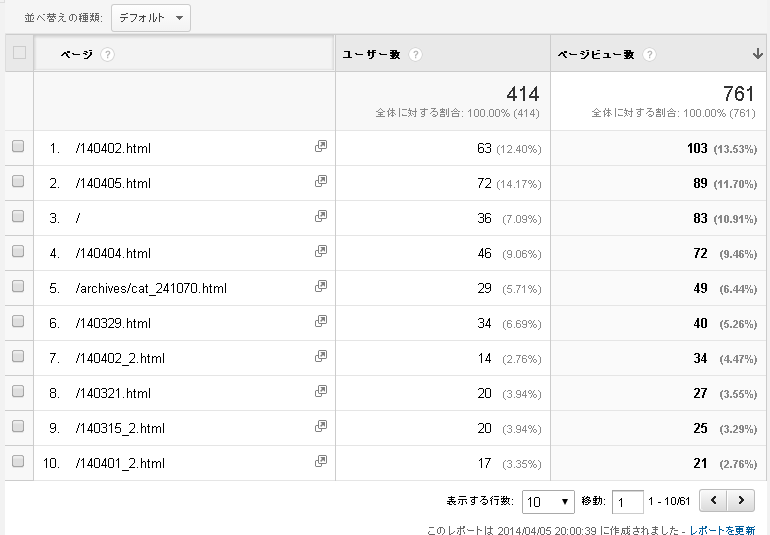
Task: Show help for ユーザー数 column
Action: point(415,55)
